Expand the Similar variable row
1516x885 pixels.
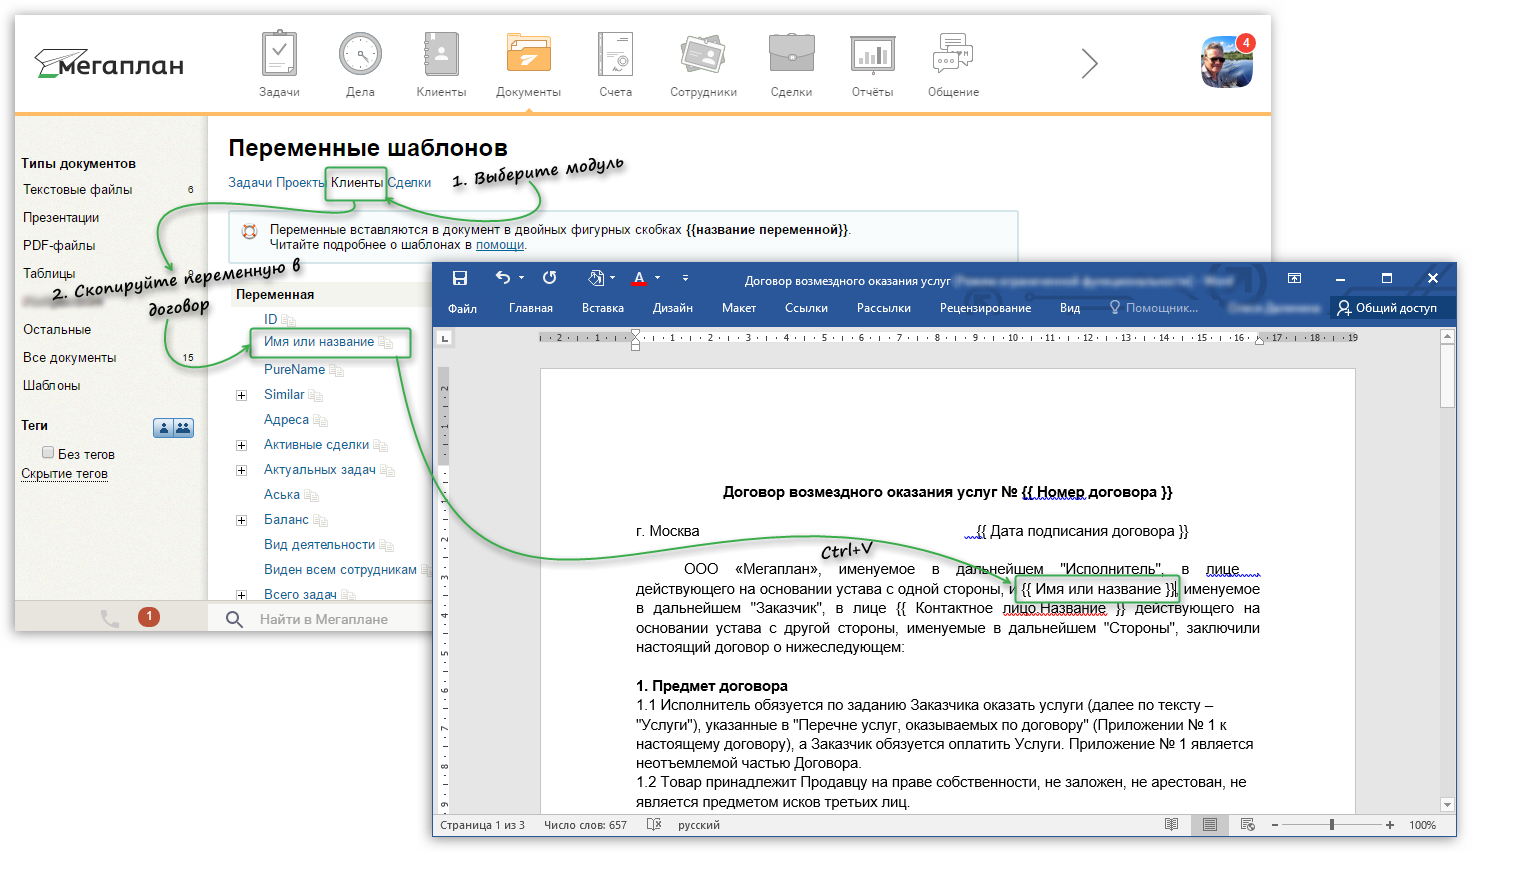click(x=241, y=395)
